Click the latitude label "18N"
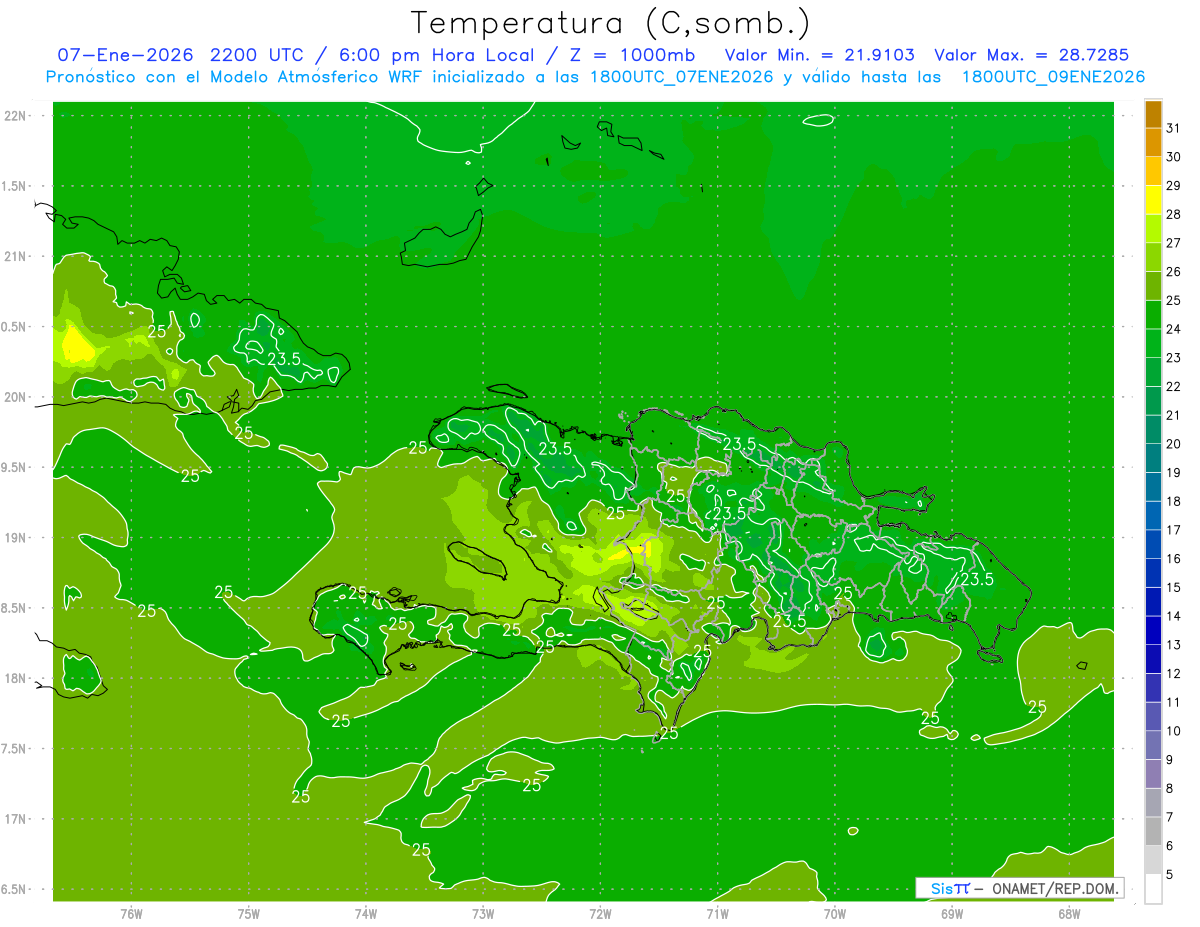Viewport: 1200px width, 927px height. (x=16, y=679)
